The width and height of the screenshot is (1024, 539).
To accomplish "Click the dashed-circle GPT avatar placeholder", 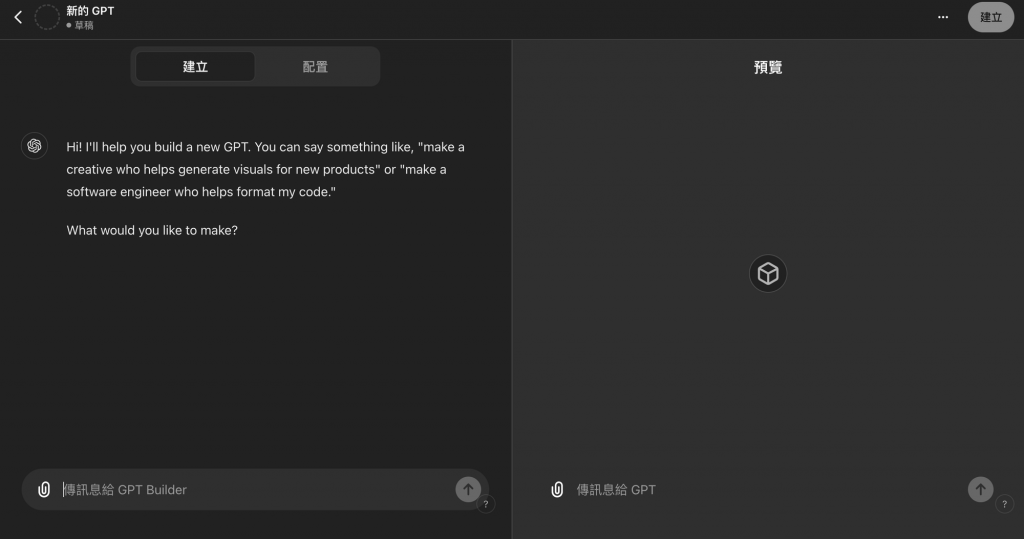I will [x=47, y=17].
